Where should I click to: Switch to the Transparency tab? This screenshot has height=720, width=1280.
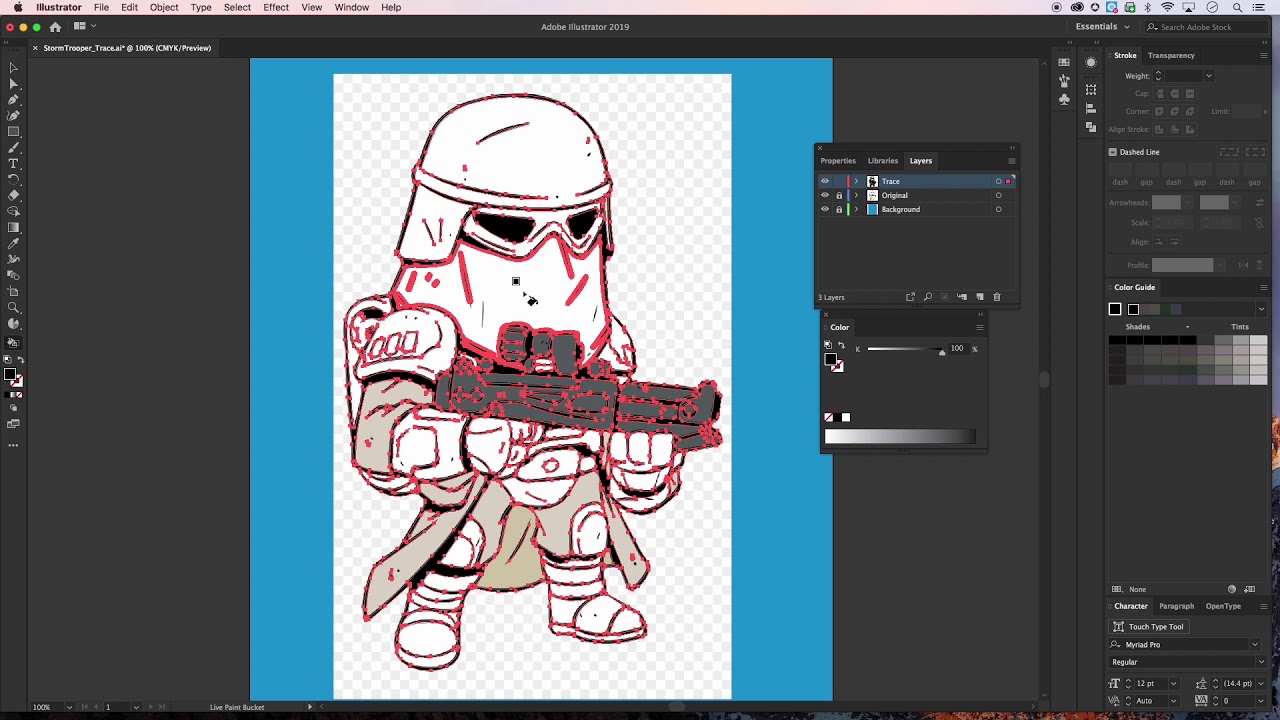tap(1171, 55)
